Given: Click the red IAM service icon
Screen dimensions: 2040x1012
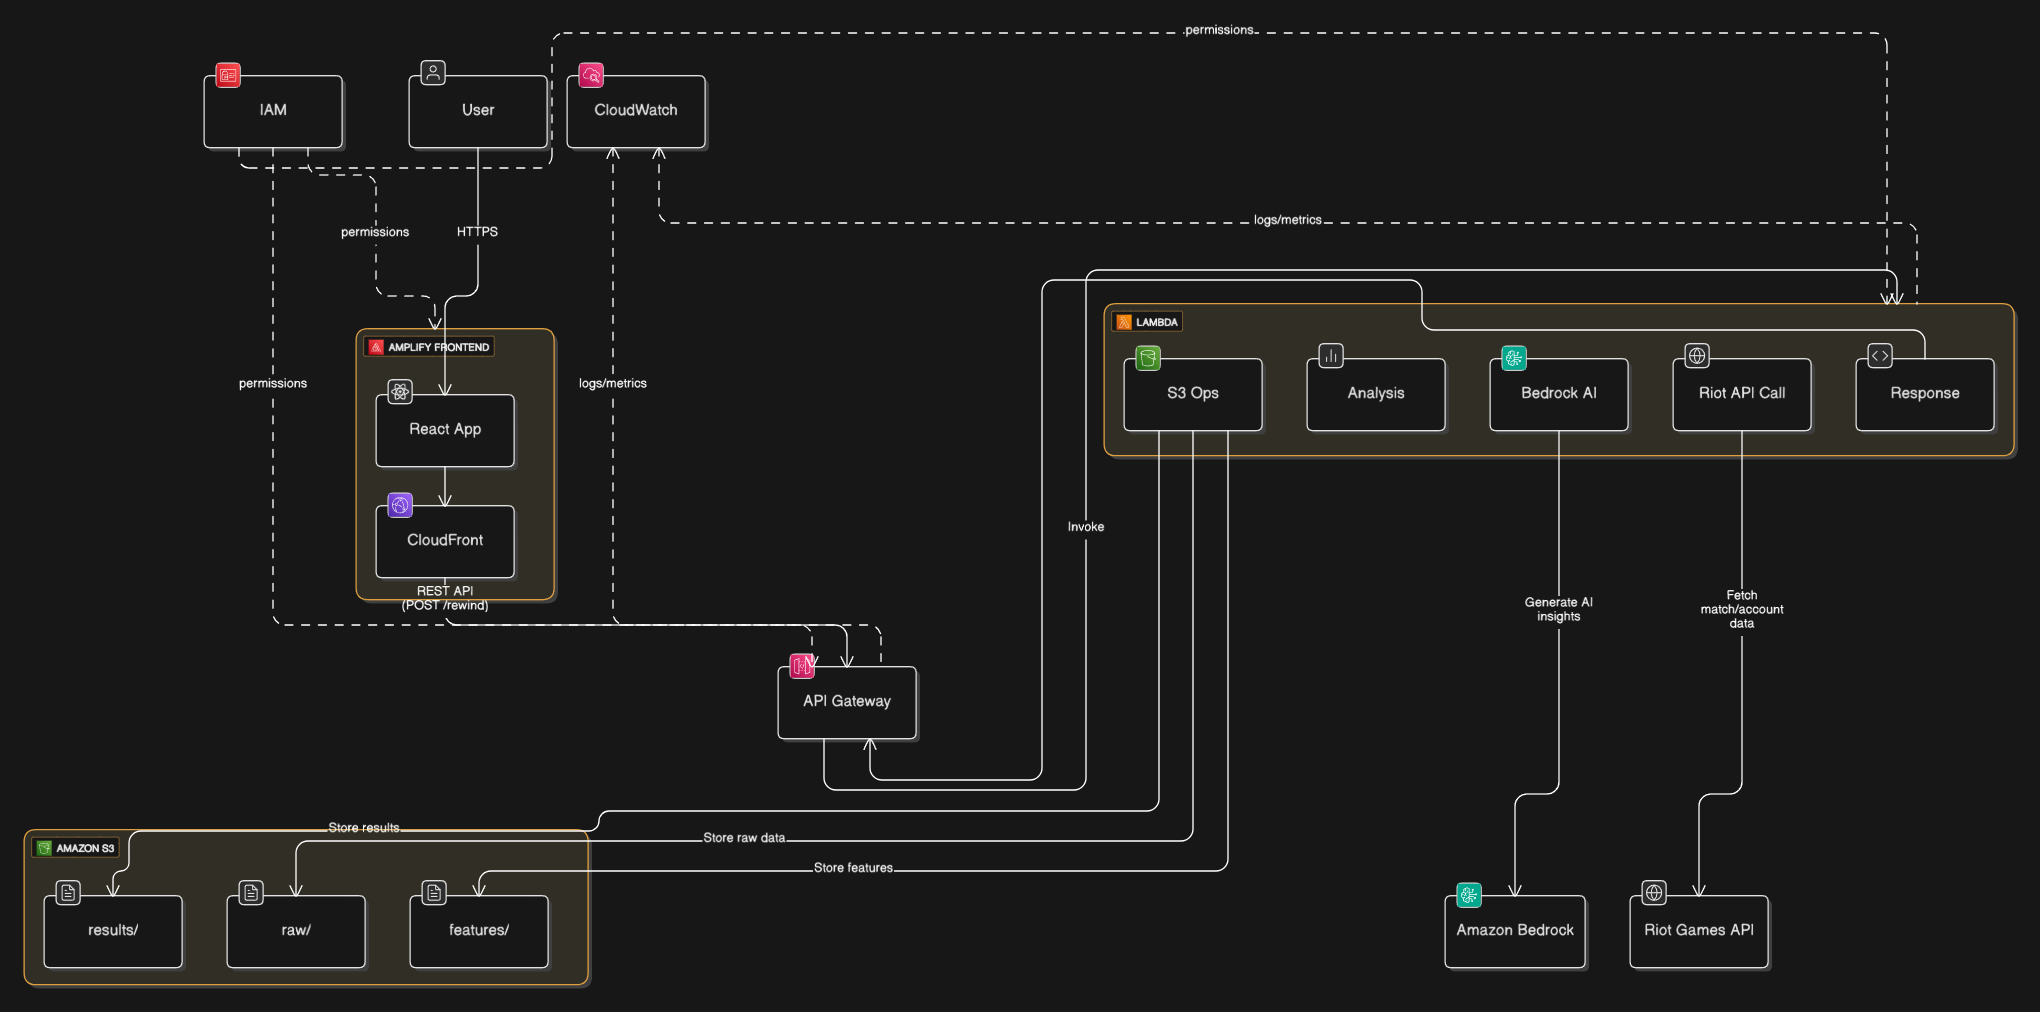Looking at the screenshot, I should click(x=228, y=75).
